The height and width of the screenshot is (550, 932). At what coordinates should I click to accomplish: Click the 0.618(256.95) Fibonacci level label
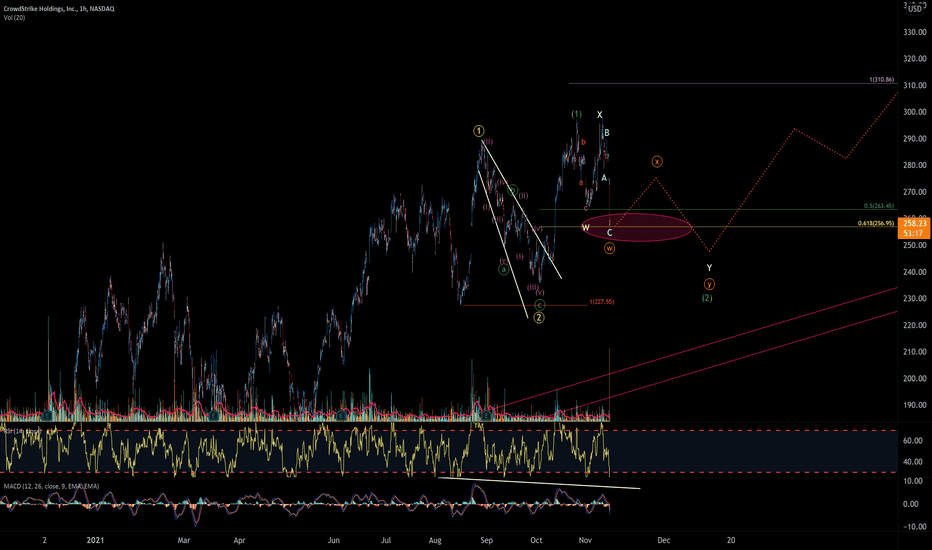click(876, 223)
